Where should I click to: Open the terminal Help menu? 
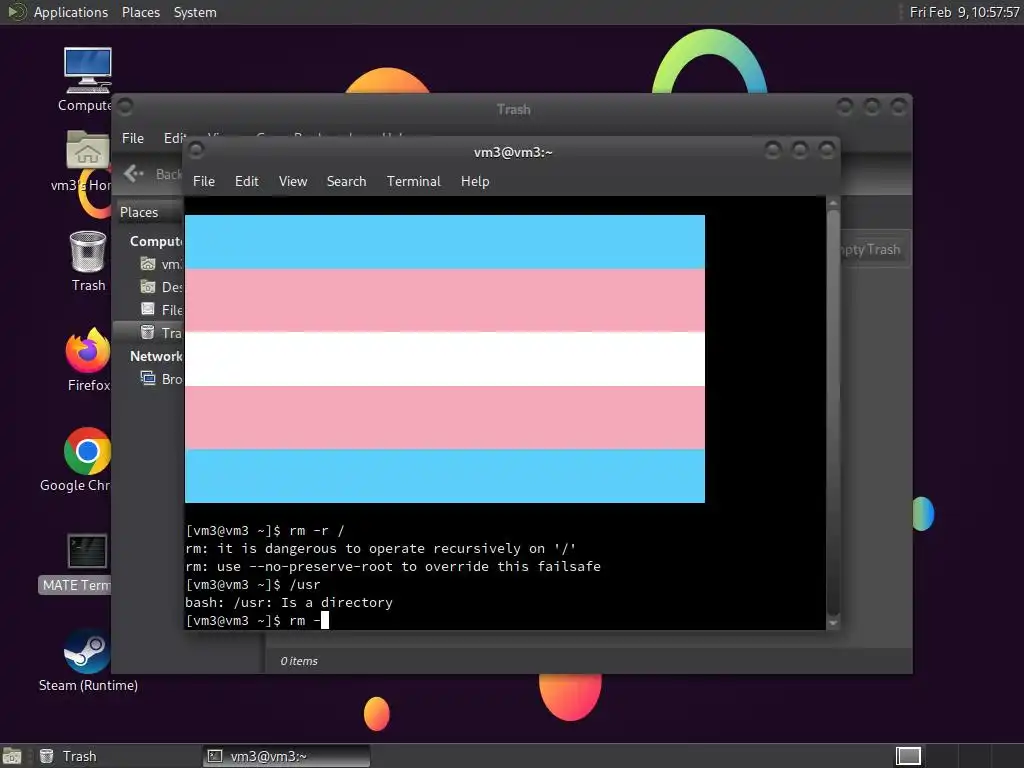tap(475, 181)
